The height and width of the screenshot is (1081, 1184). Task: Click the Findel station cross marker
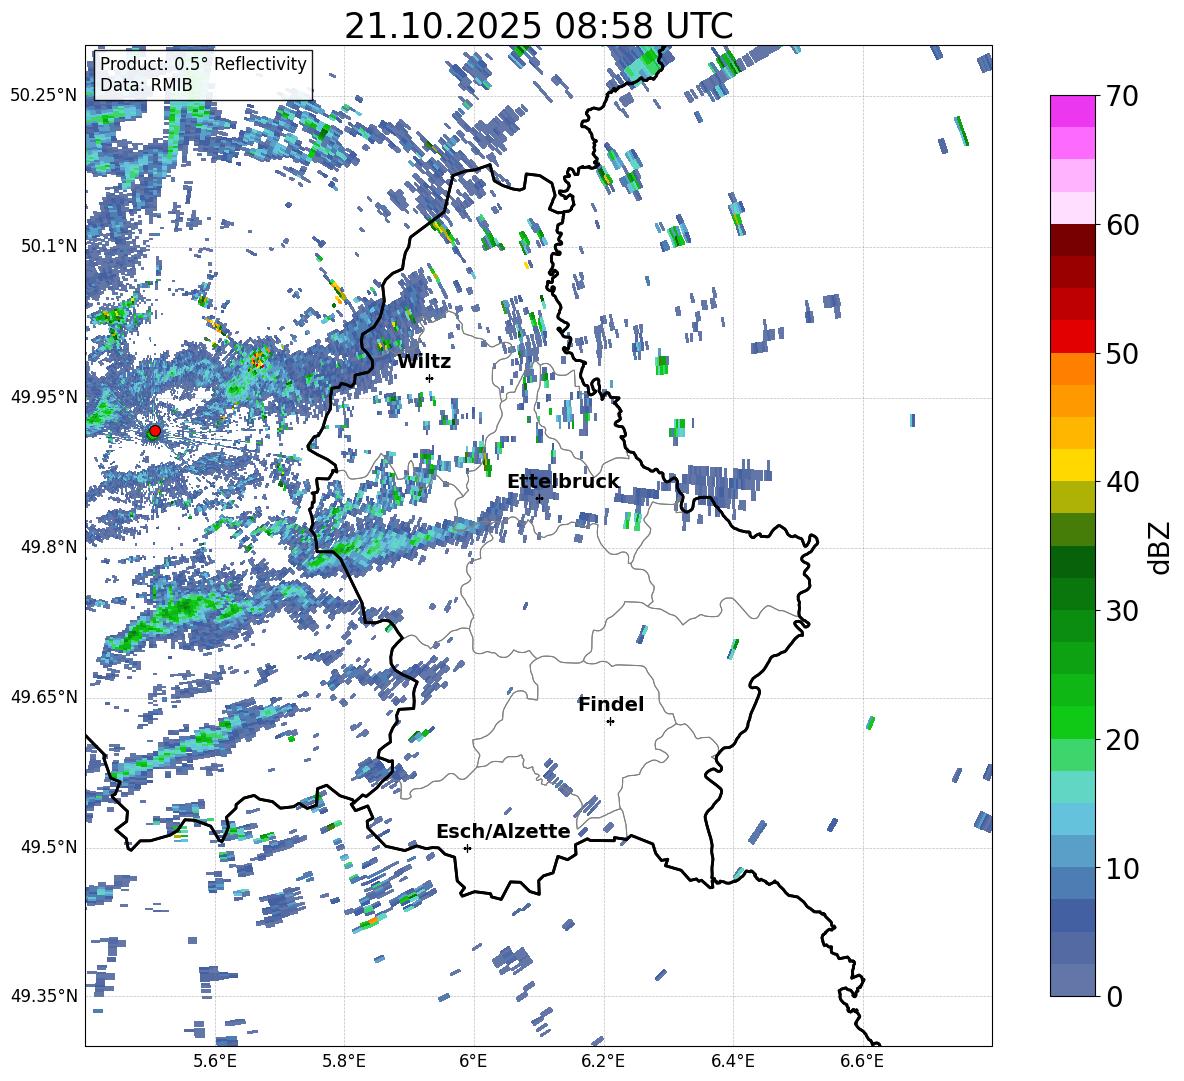point(610,722)
